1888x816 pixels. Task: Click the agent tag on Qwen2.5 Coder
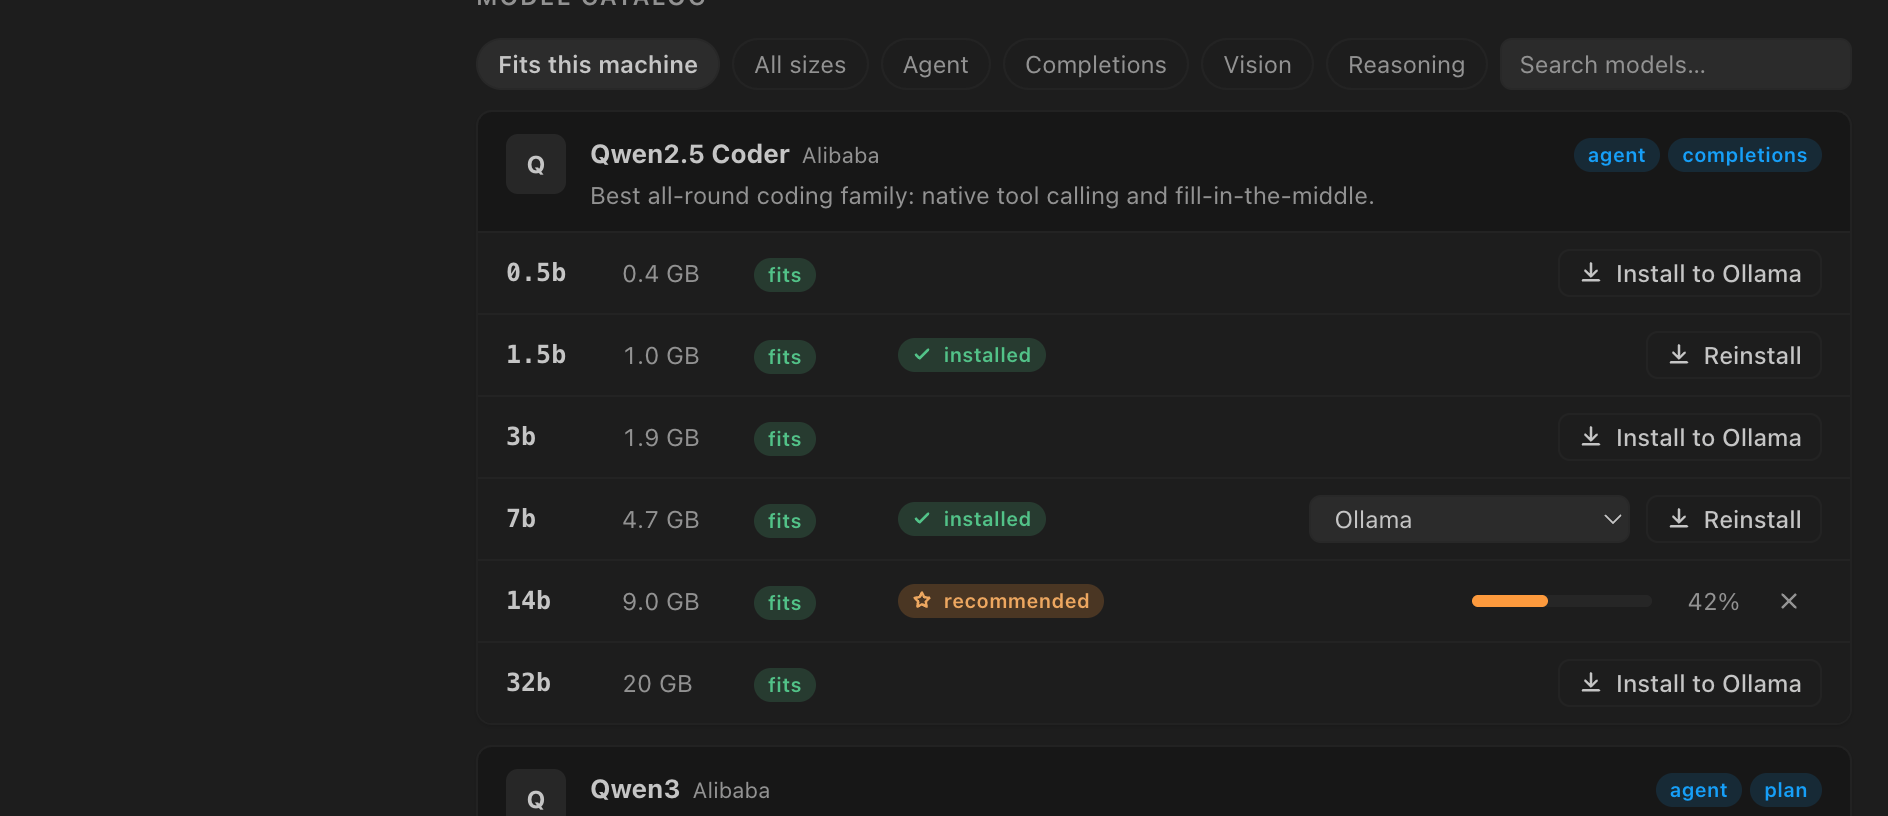click(x=1616, y=155)
